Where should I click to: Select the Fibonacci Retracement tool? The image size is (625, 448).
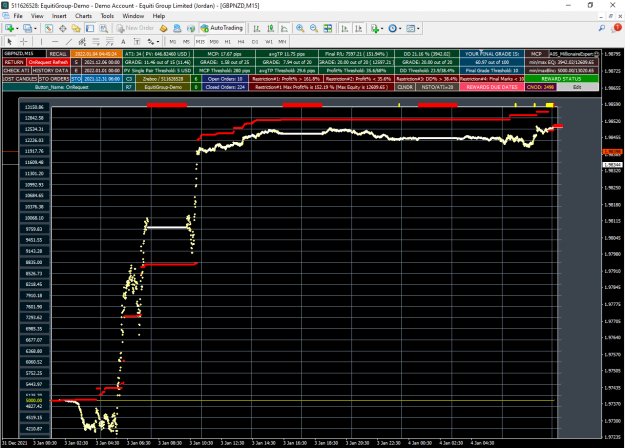(96, 41)
